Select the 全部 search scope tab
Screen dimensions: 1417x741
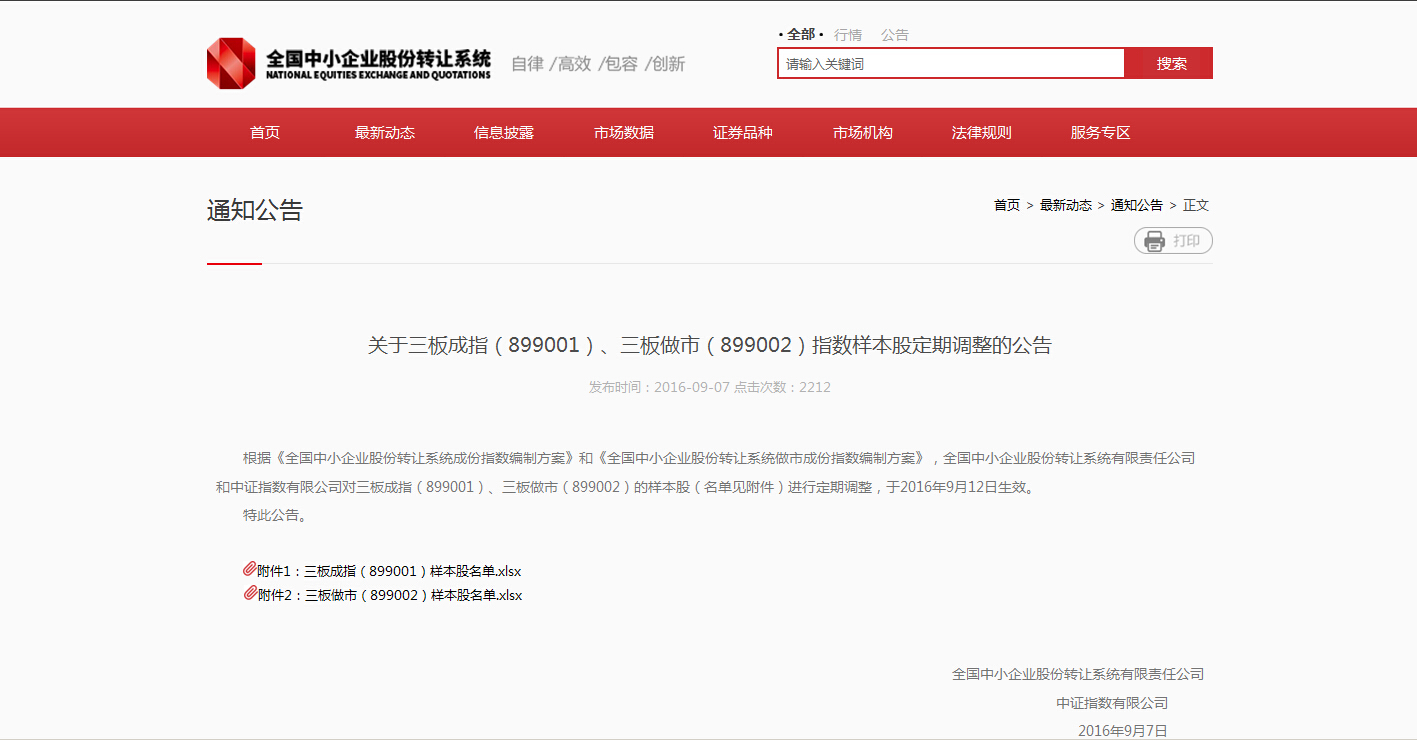[x=800, y=35]
